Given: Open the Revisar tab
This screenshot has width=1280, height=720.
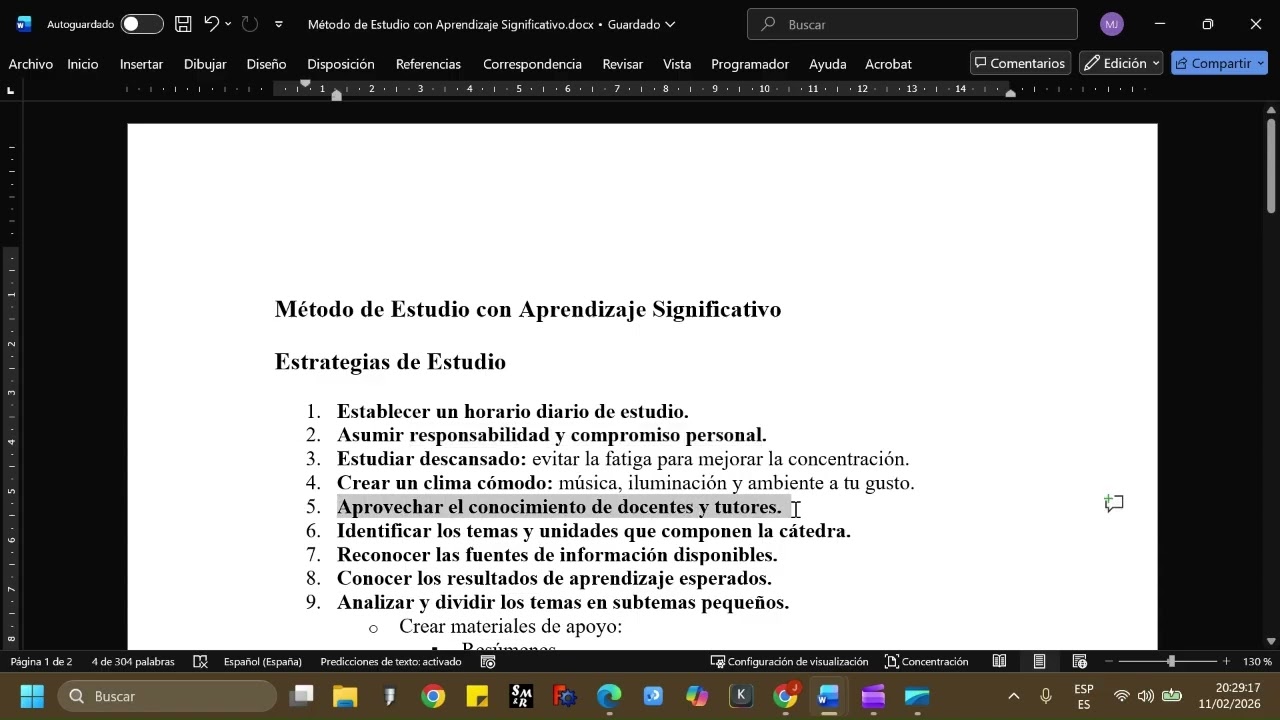Looking at the screenshot, I should click(622, 64).
